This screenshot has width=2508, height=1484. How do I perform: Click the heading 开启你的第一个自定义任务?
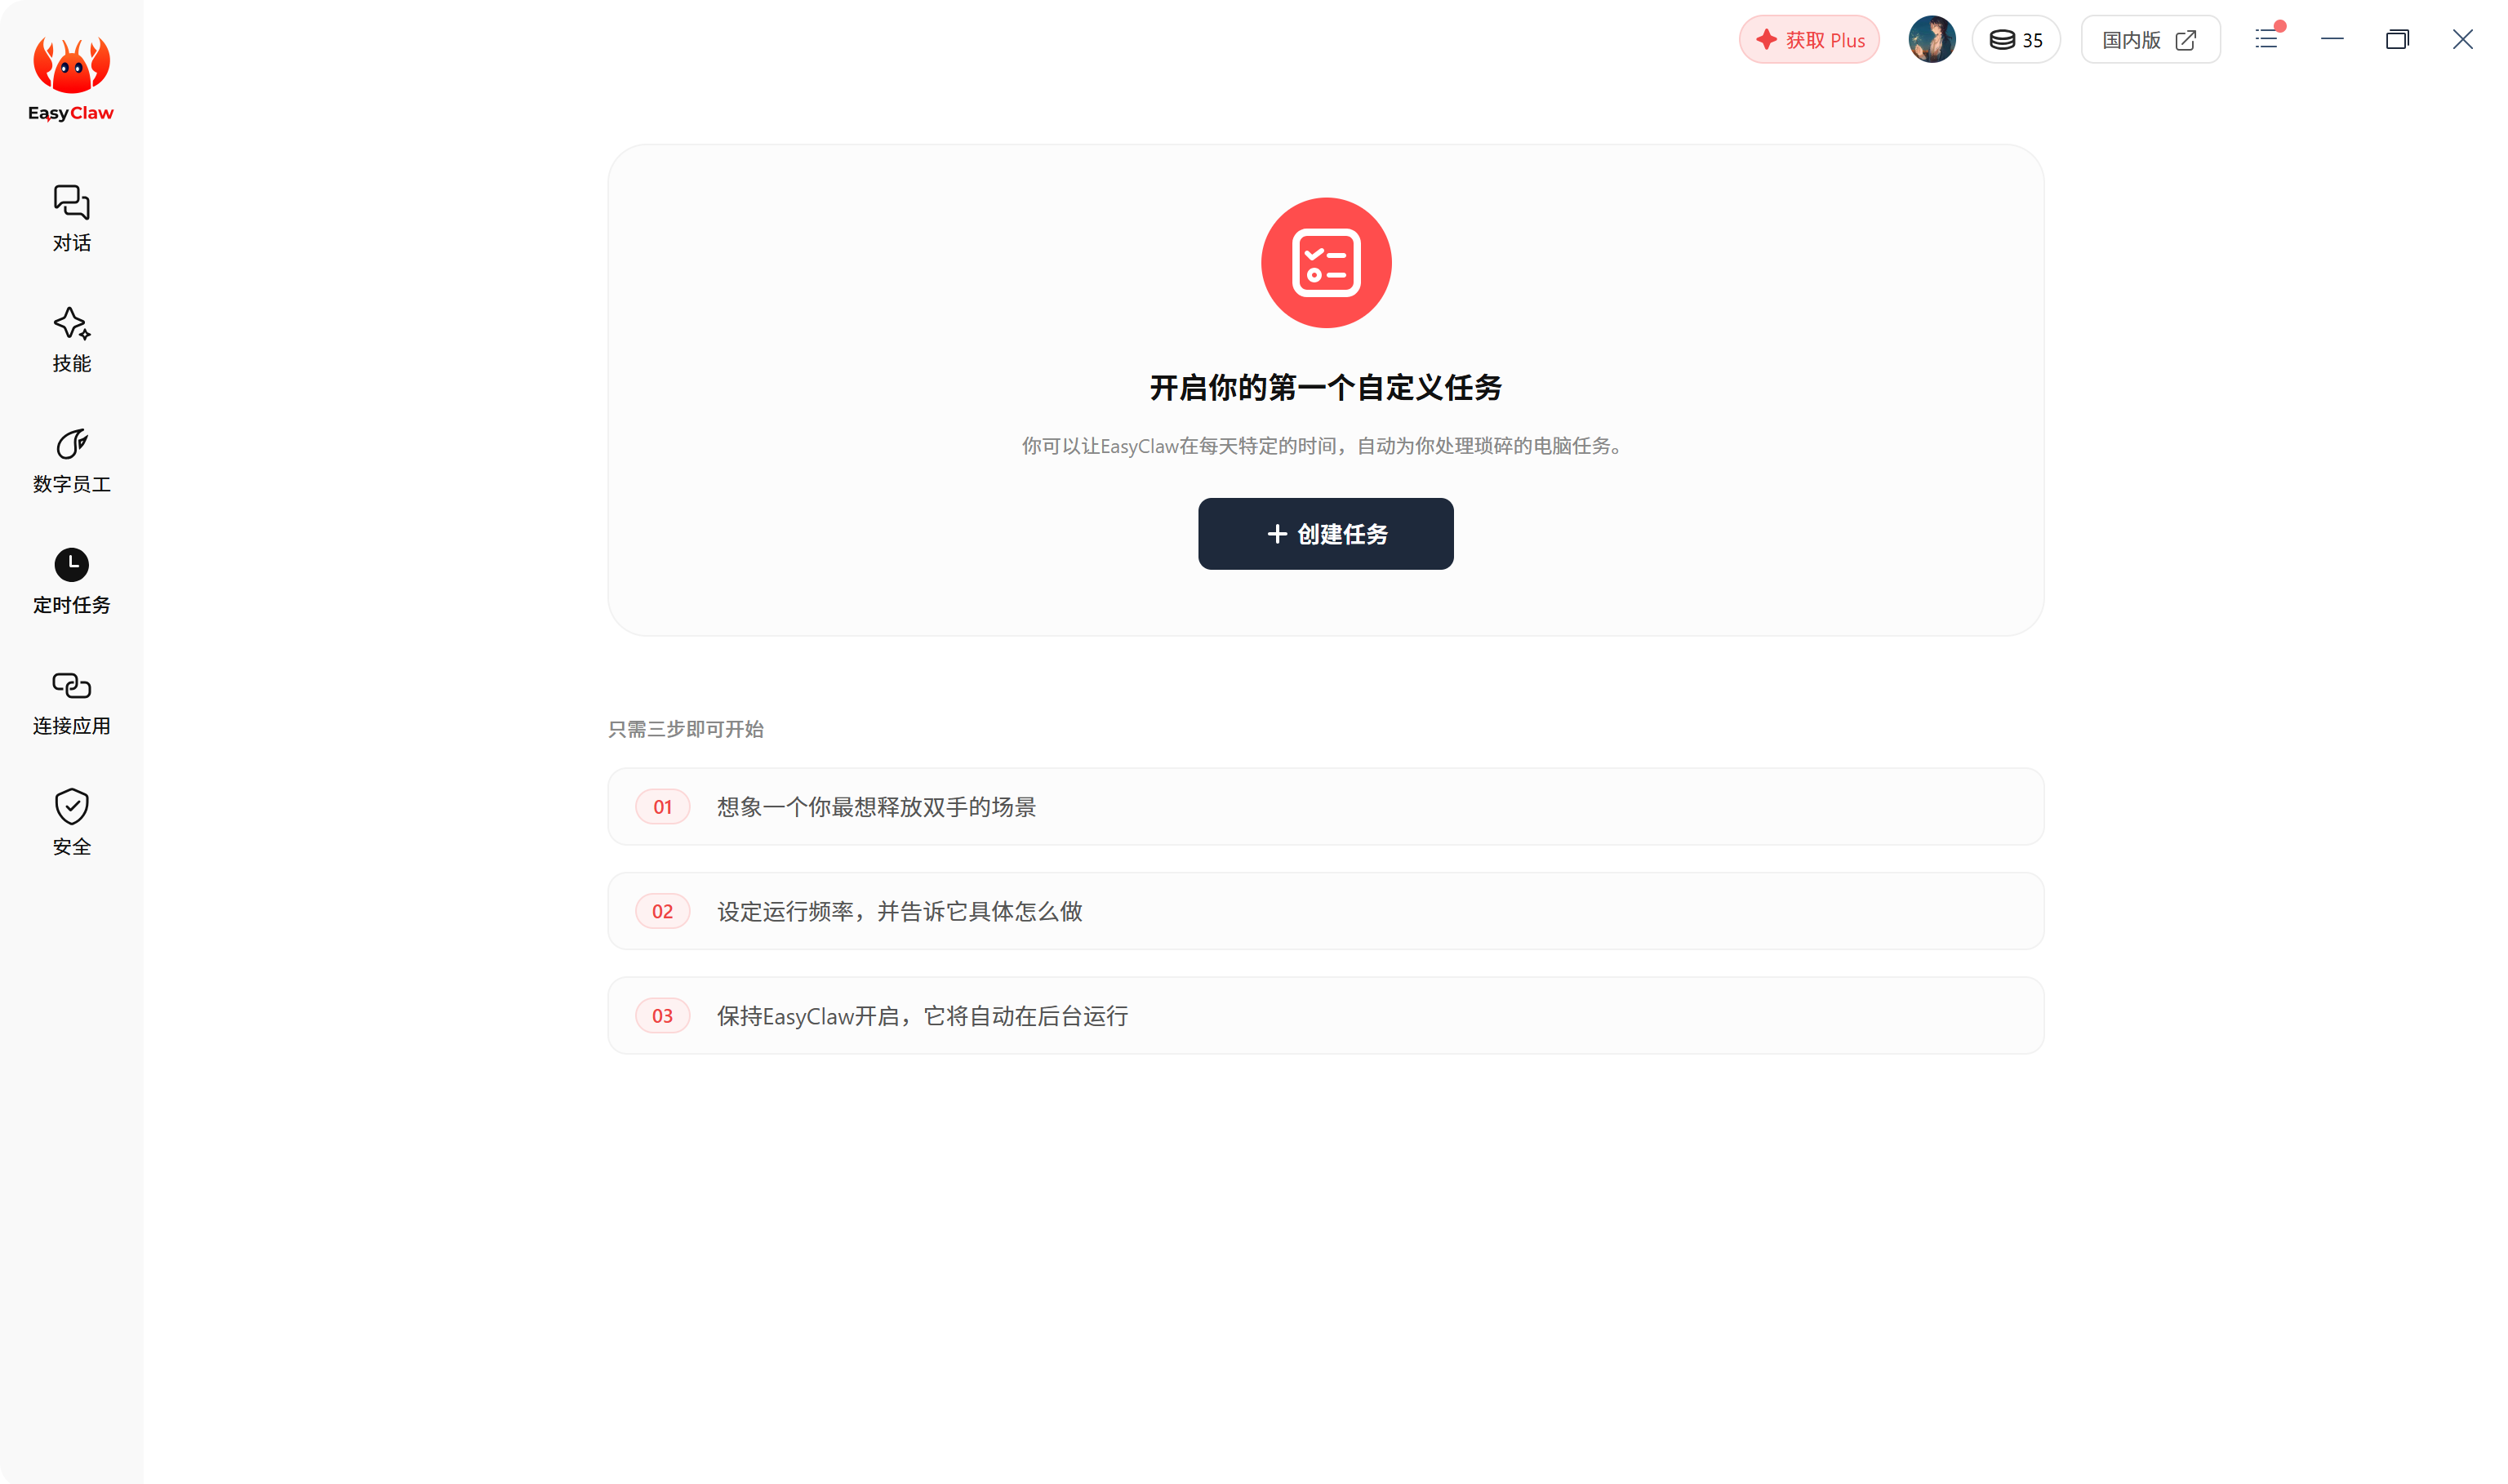1326,388
